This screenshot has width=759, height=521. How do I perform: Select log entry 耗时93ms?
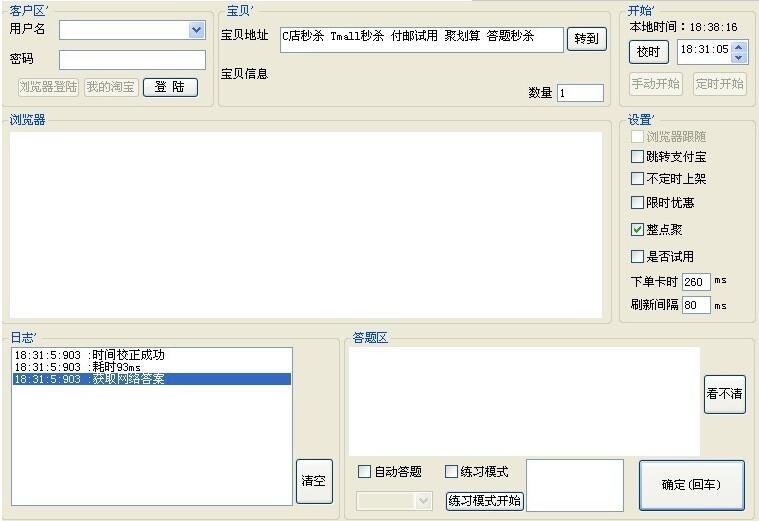(x=152, y=367)
